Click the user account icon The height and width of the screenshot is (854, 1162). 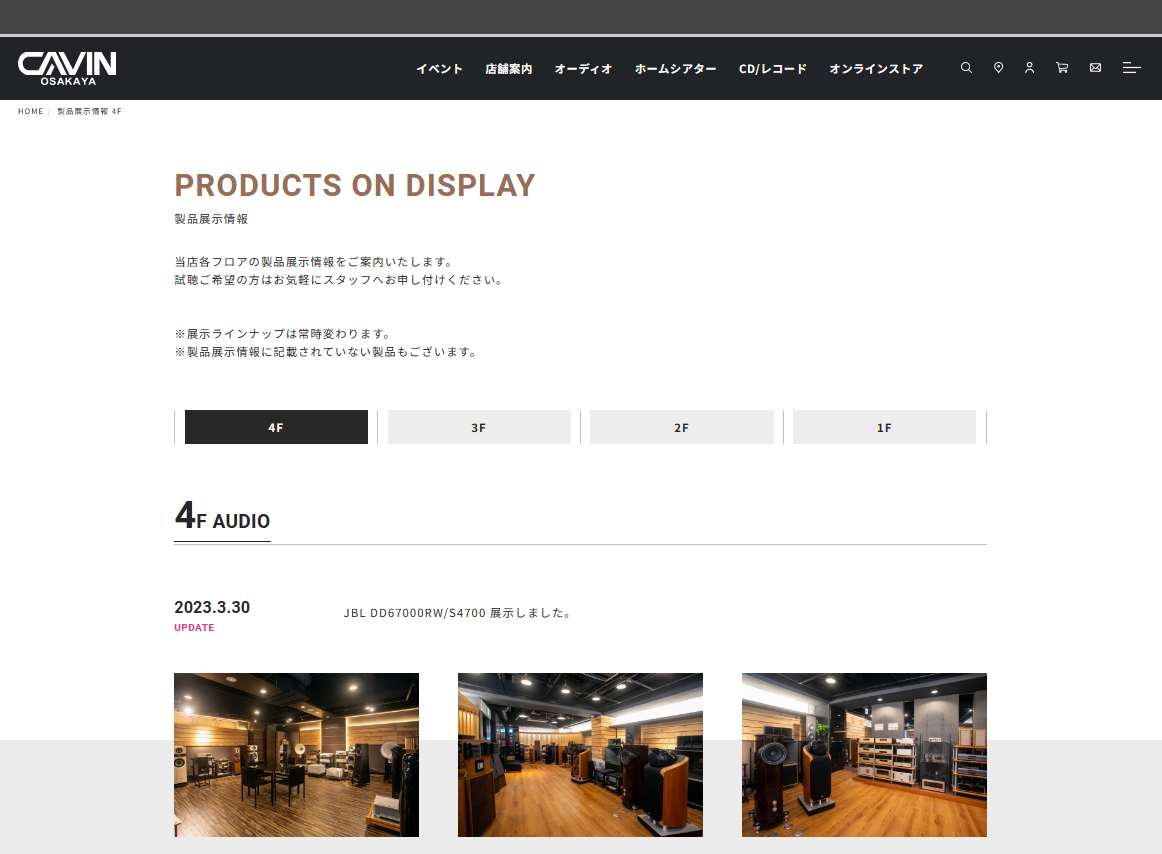pos(1029,68)
